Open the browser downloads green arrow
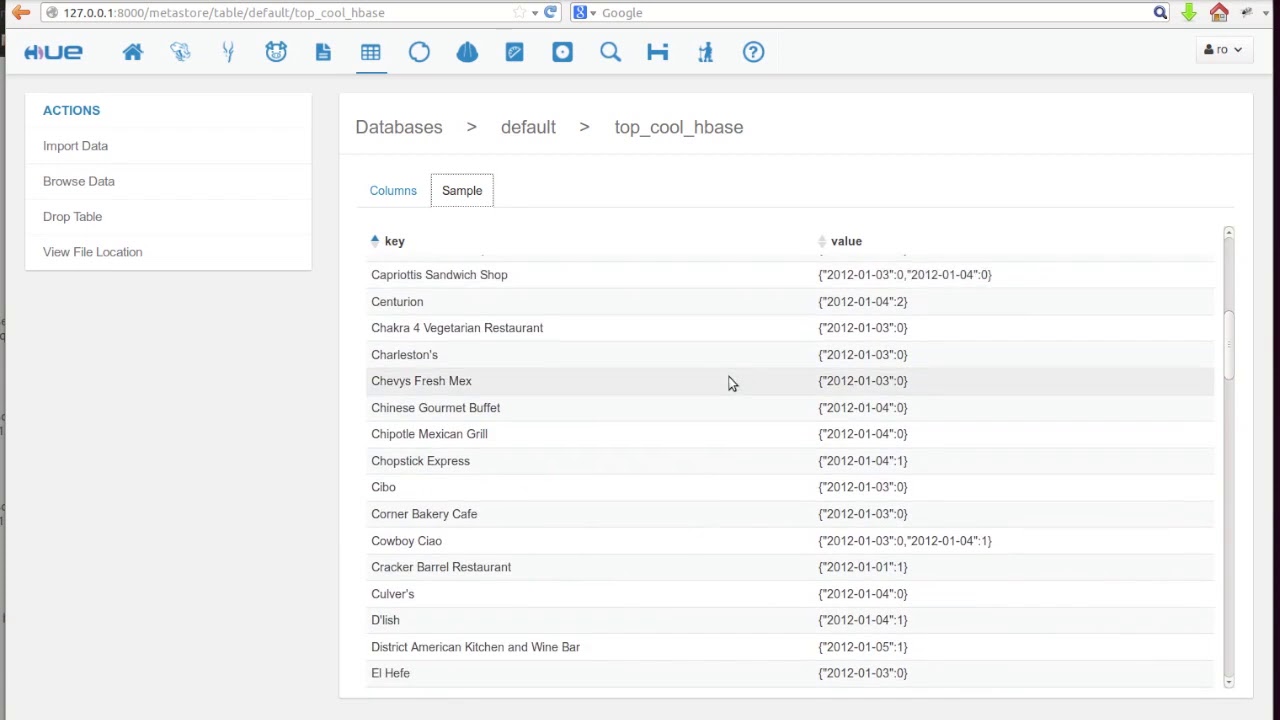The width and height of the screenshot is (1280, 720). point(1189,13)
